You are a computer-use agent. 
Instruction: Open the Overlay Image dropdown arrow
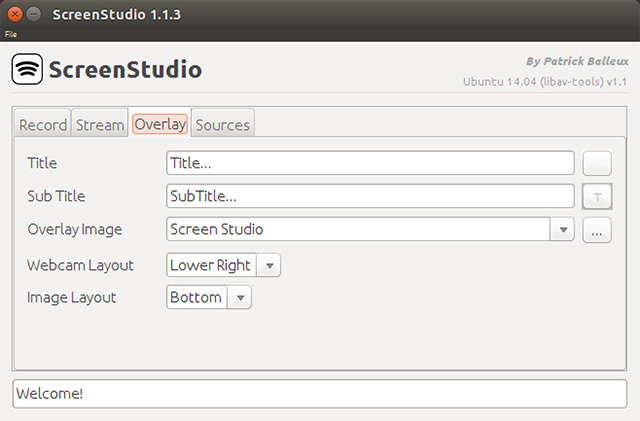coord(563,229)
